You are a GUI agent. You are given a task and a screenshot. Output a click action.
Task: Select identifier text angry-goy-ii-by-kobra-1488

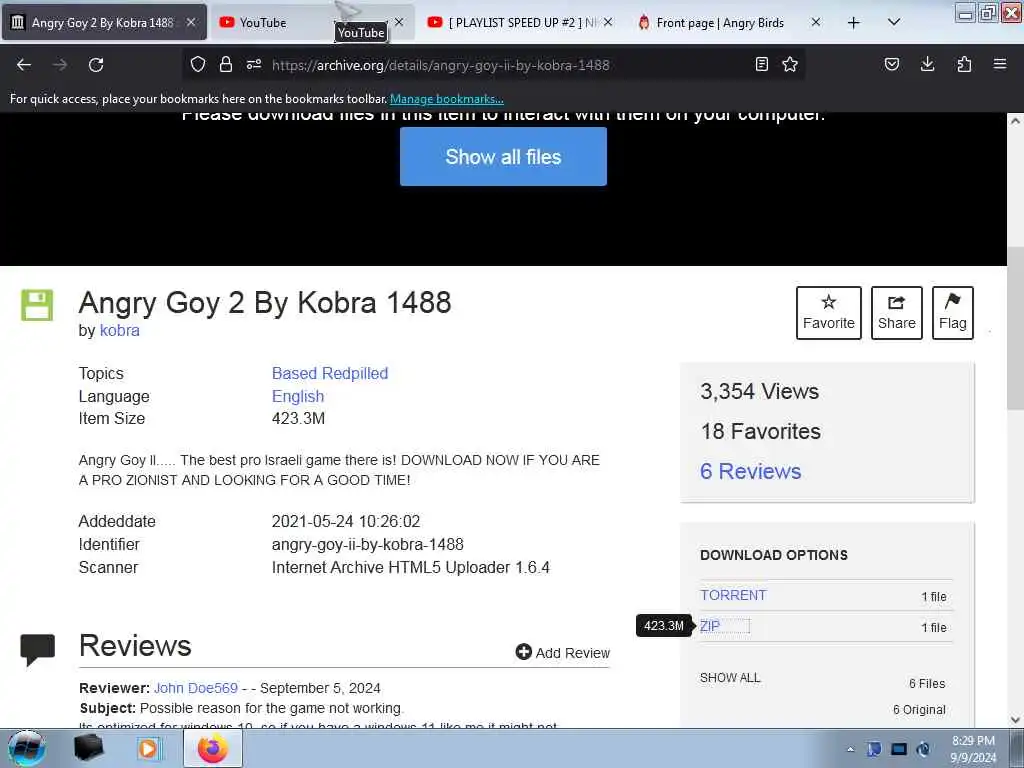(368, 545)
